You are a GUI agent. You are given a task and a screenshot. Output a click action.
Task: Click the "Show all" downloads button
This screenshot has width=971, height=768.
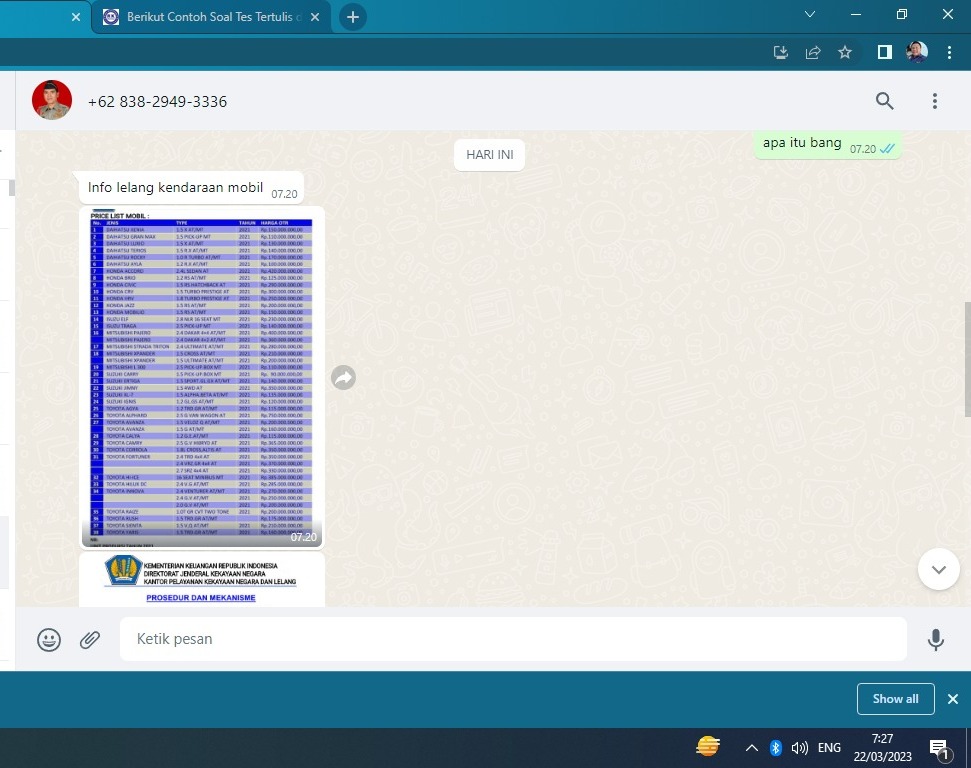(895, 699)
